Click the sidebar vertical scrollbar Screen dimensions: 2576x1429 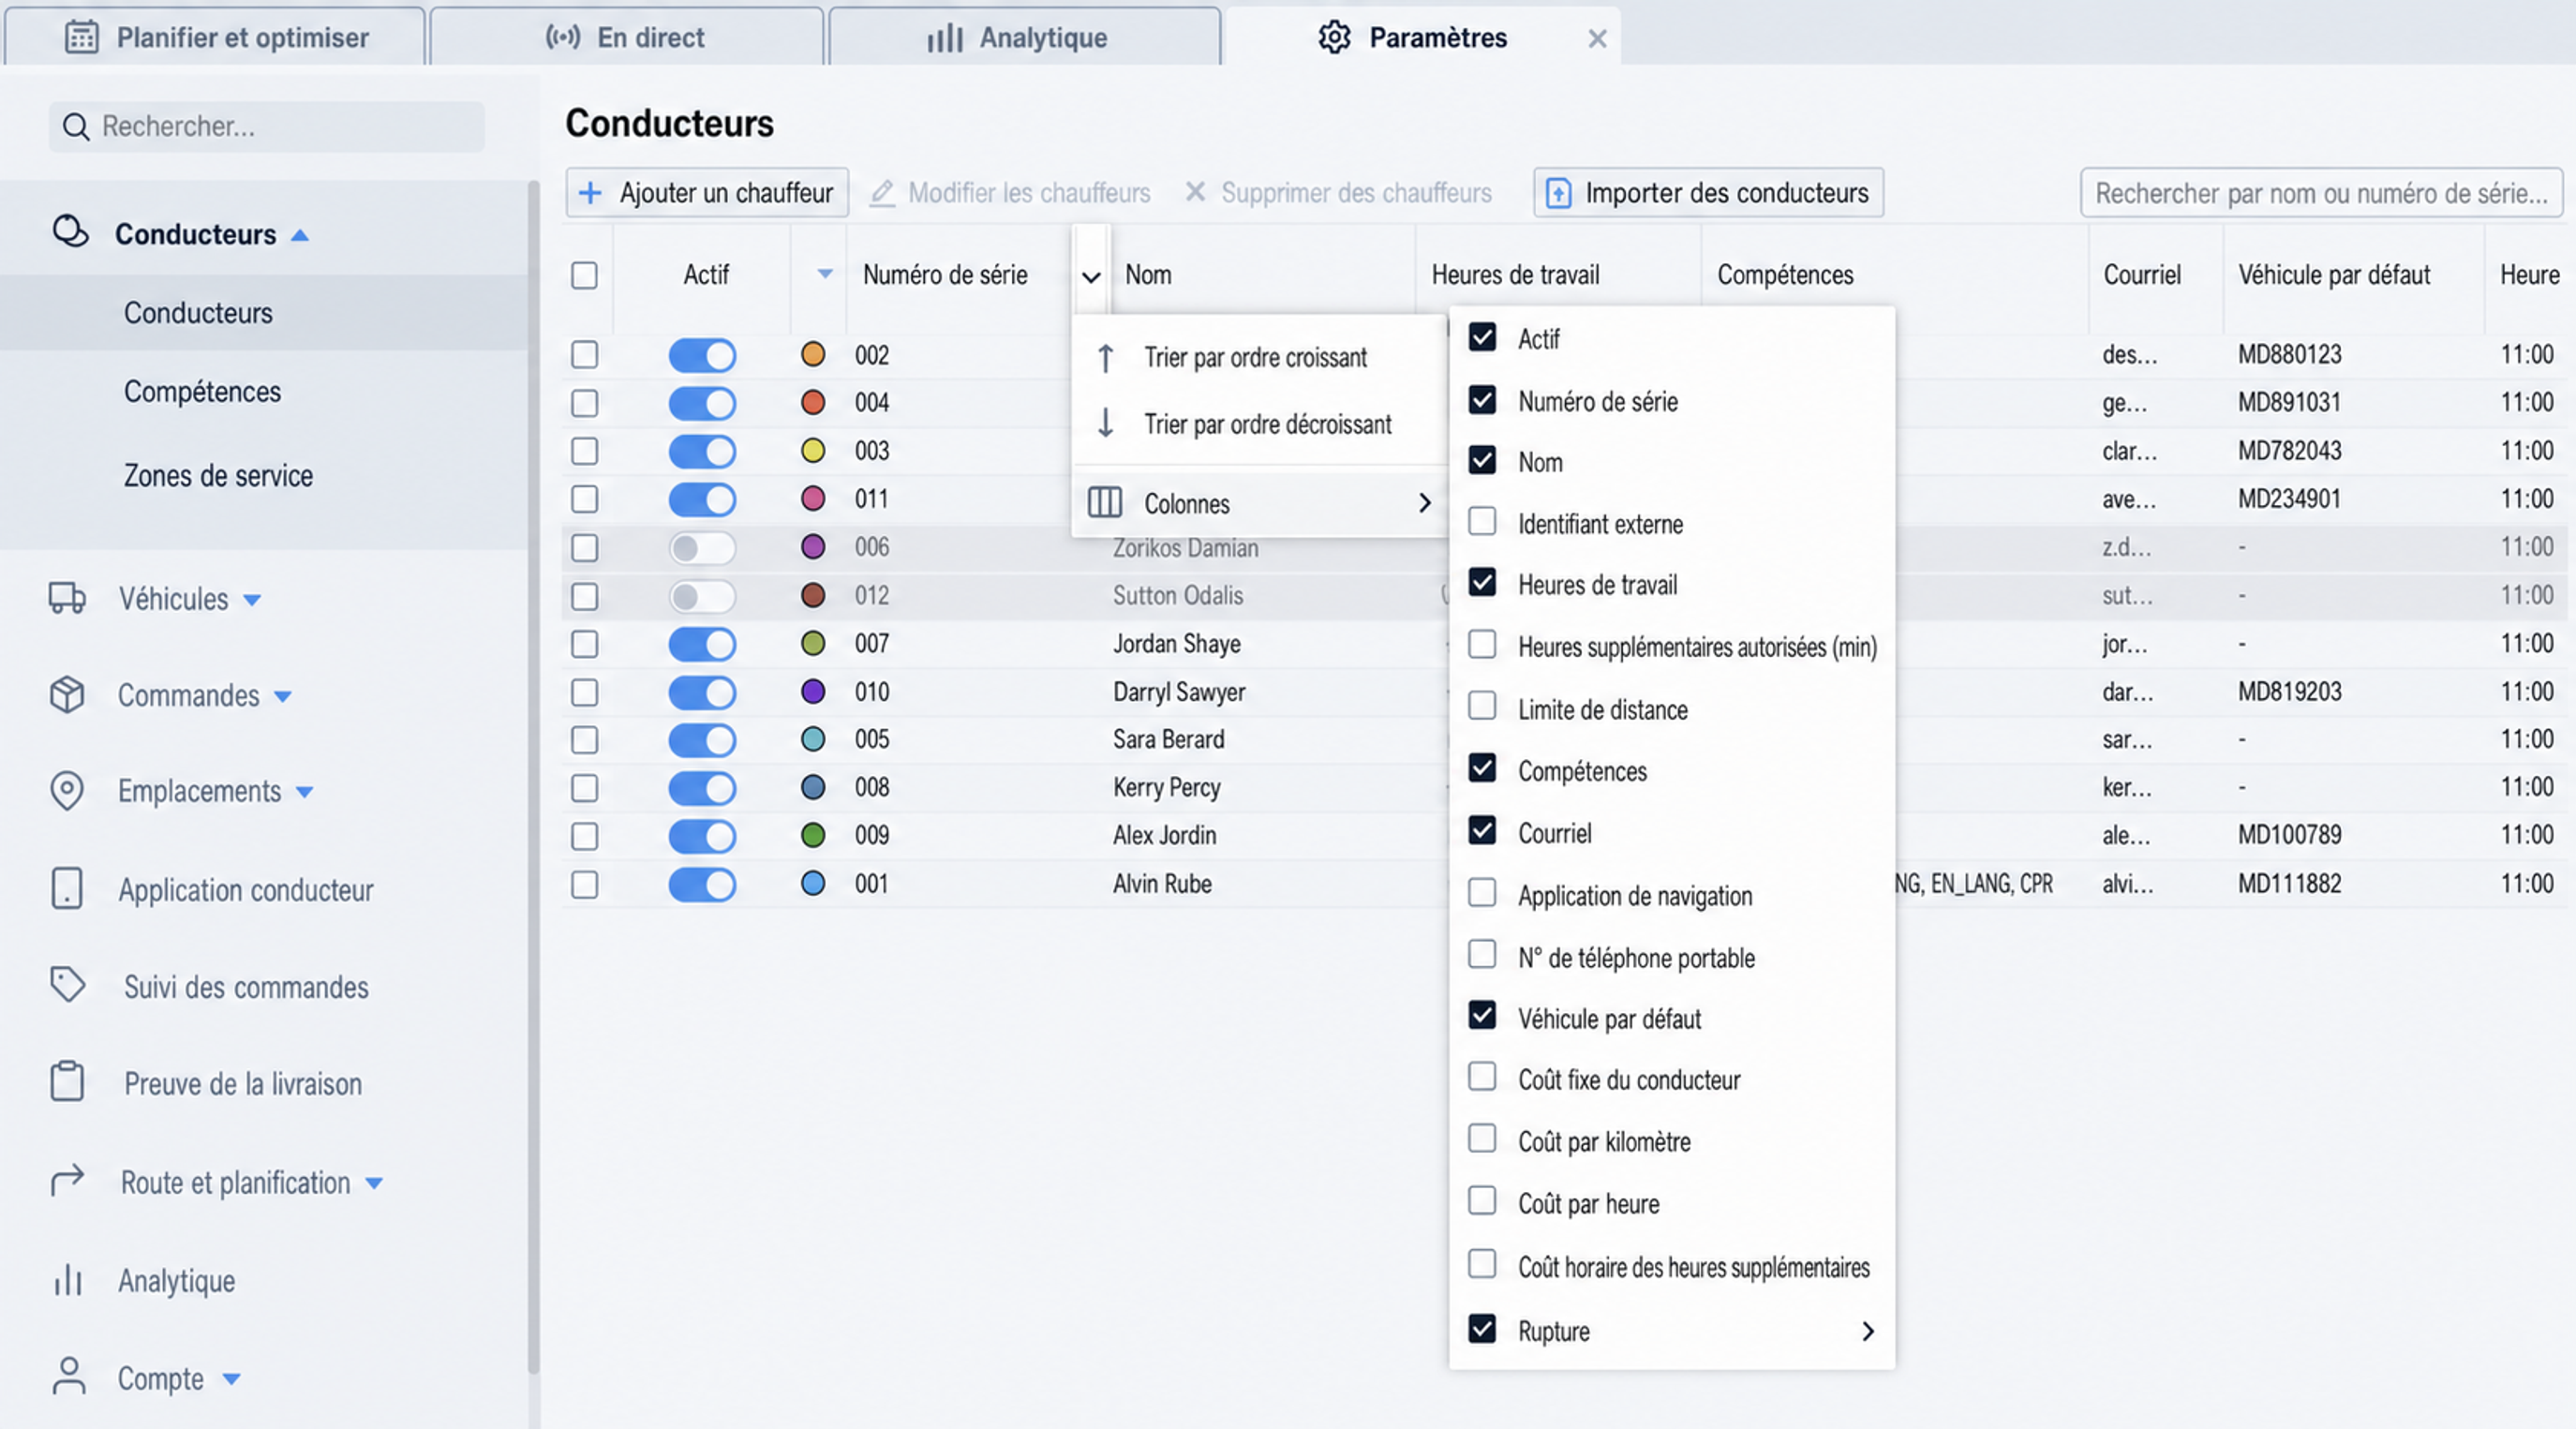coord(533,775)
